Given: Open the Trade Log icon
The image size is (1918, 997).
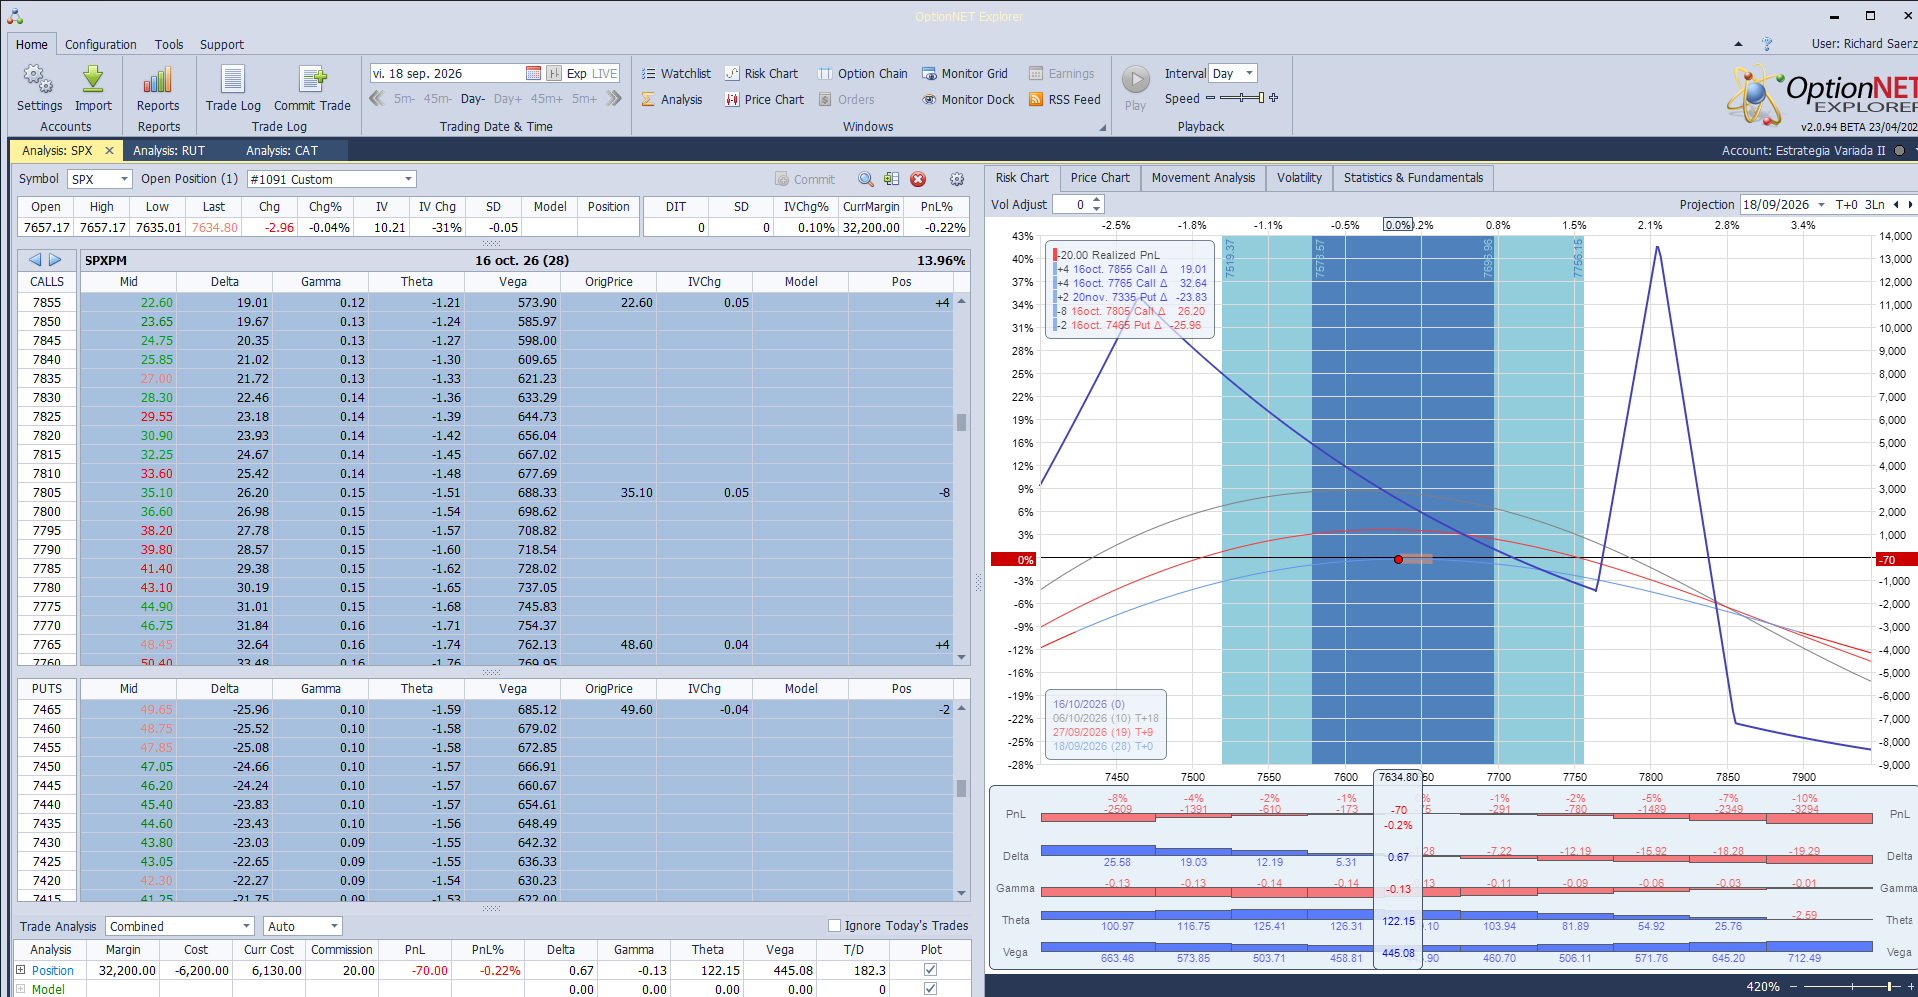Looking at the screenshot, I should coord(233,80).
